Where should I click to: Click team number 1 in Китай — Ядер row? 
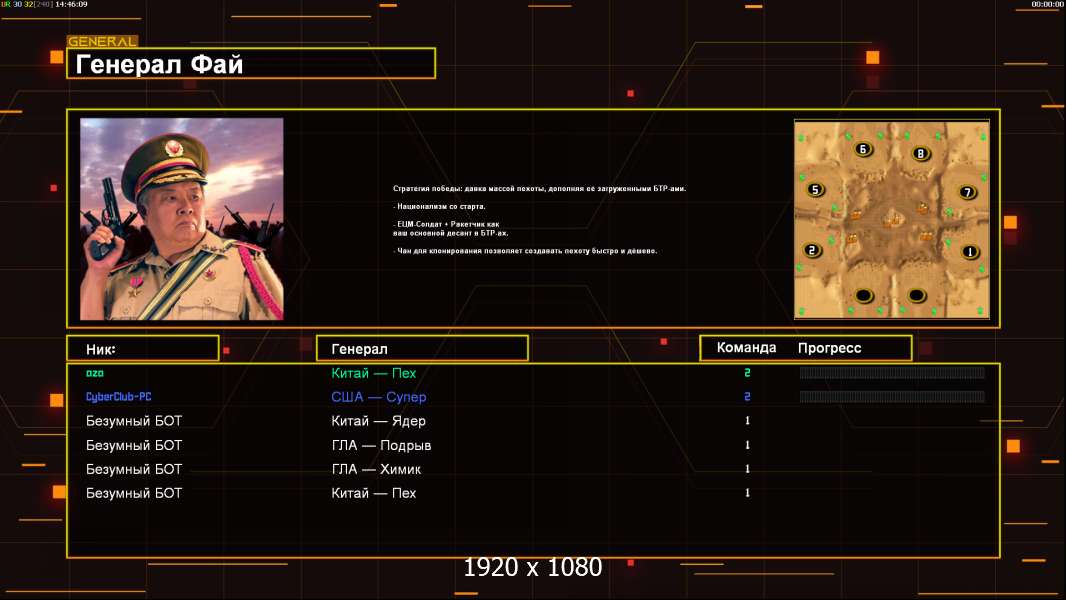[x=747, y=421]
